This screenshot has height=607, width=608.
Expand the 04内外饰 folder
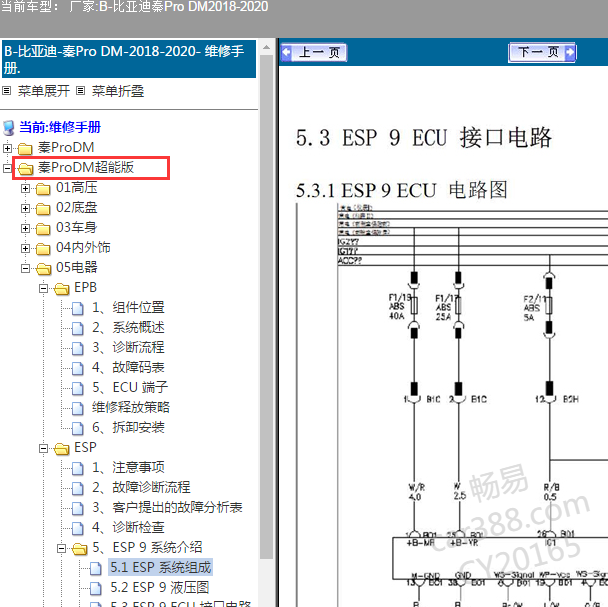[25, 249]
